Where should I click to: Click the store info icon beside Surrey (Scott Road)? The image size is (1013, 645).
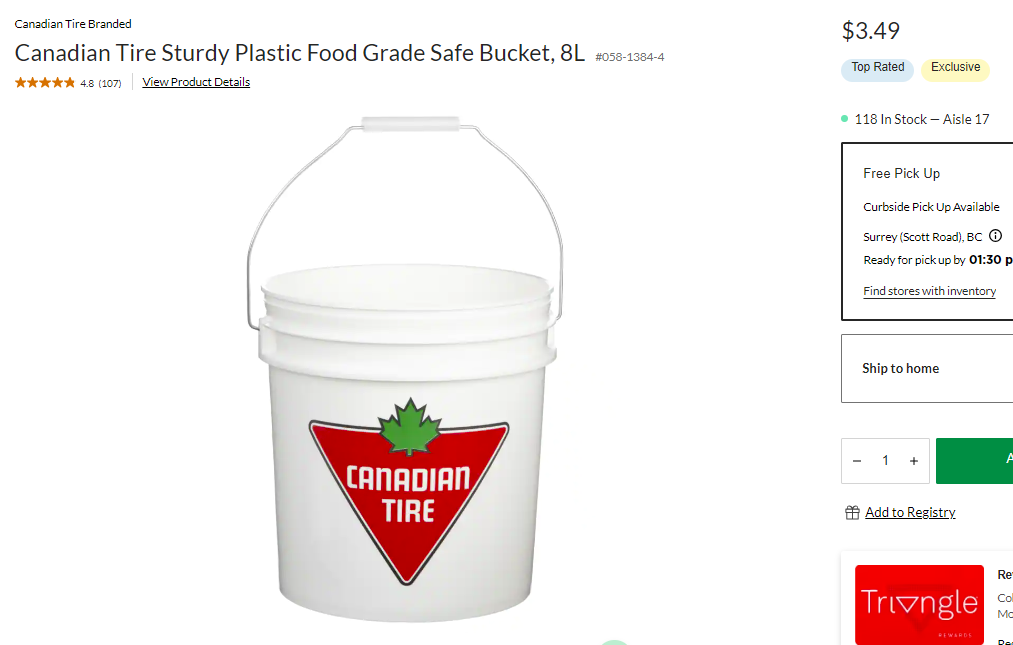click(996, 236)
